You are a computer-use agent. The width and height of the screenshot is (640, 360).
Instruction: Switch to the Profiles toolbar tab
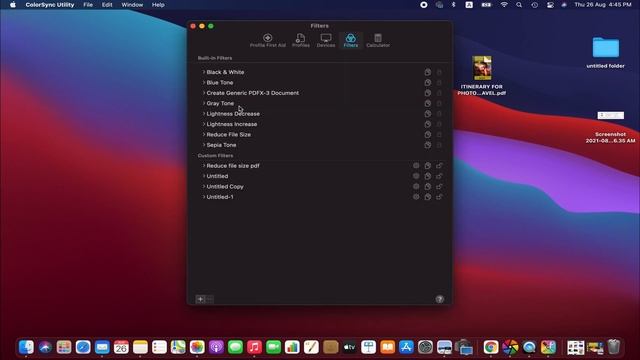tap(300, 41)
